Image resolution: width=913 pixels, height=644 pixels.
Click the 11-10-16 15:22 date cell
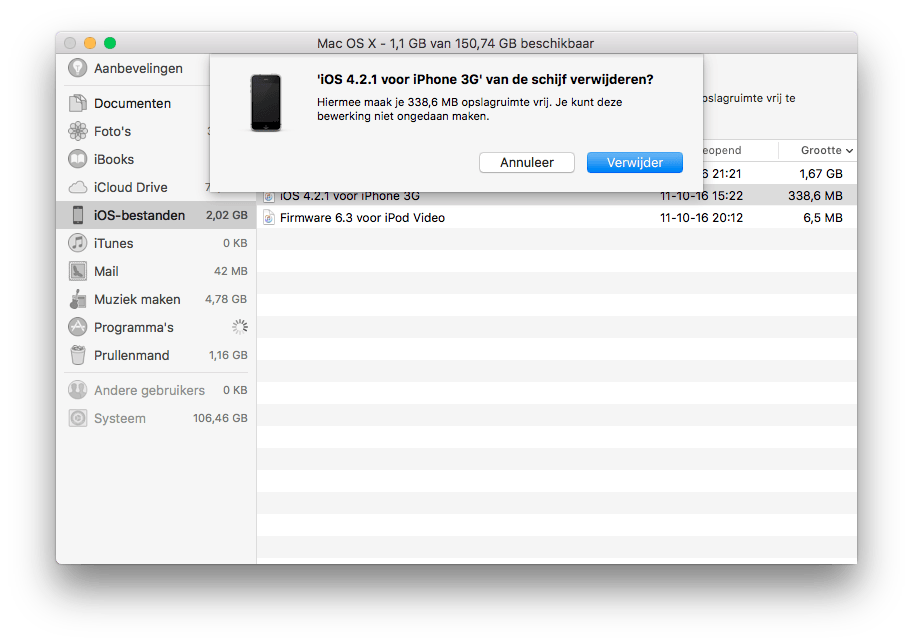pos(701,197)
